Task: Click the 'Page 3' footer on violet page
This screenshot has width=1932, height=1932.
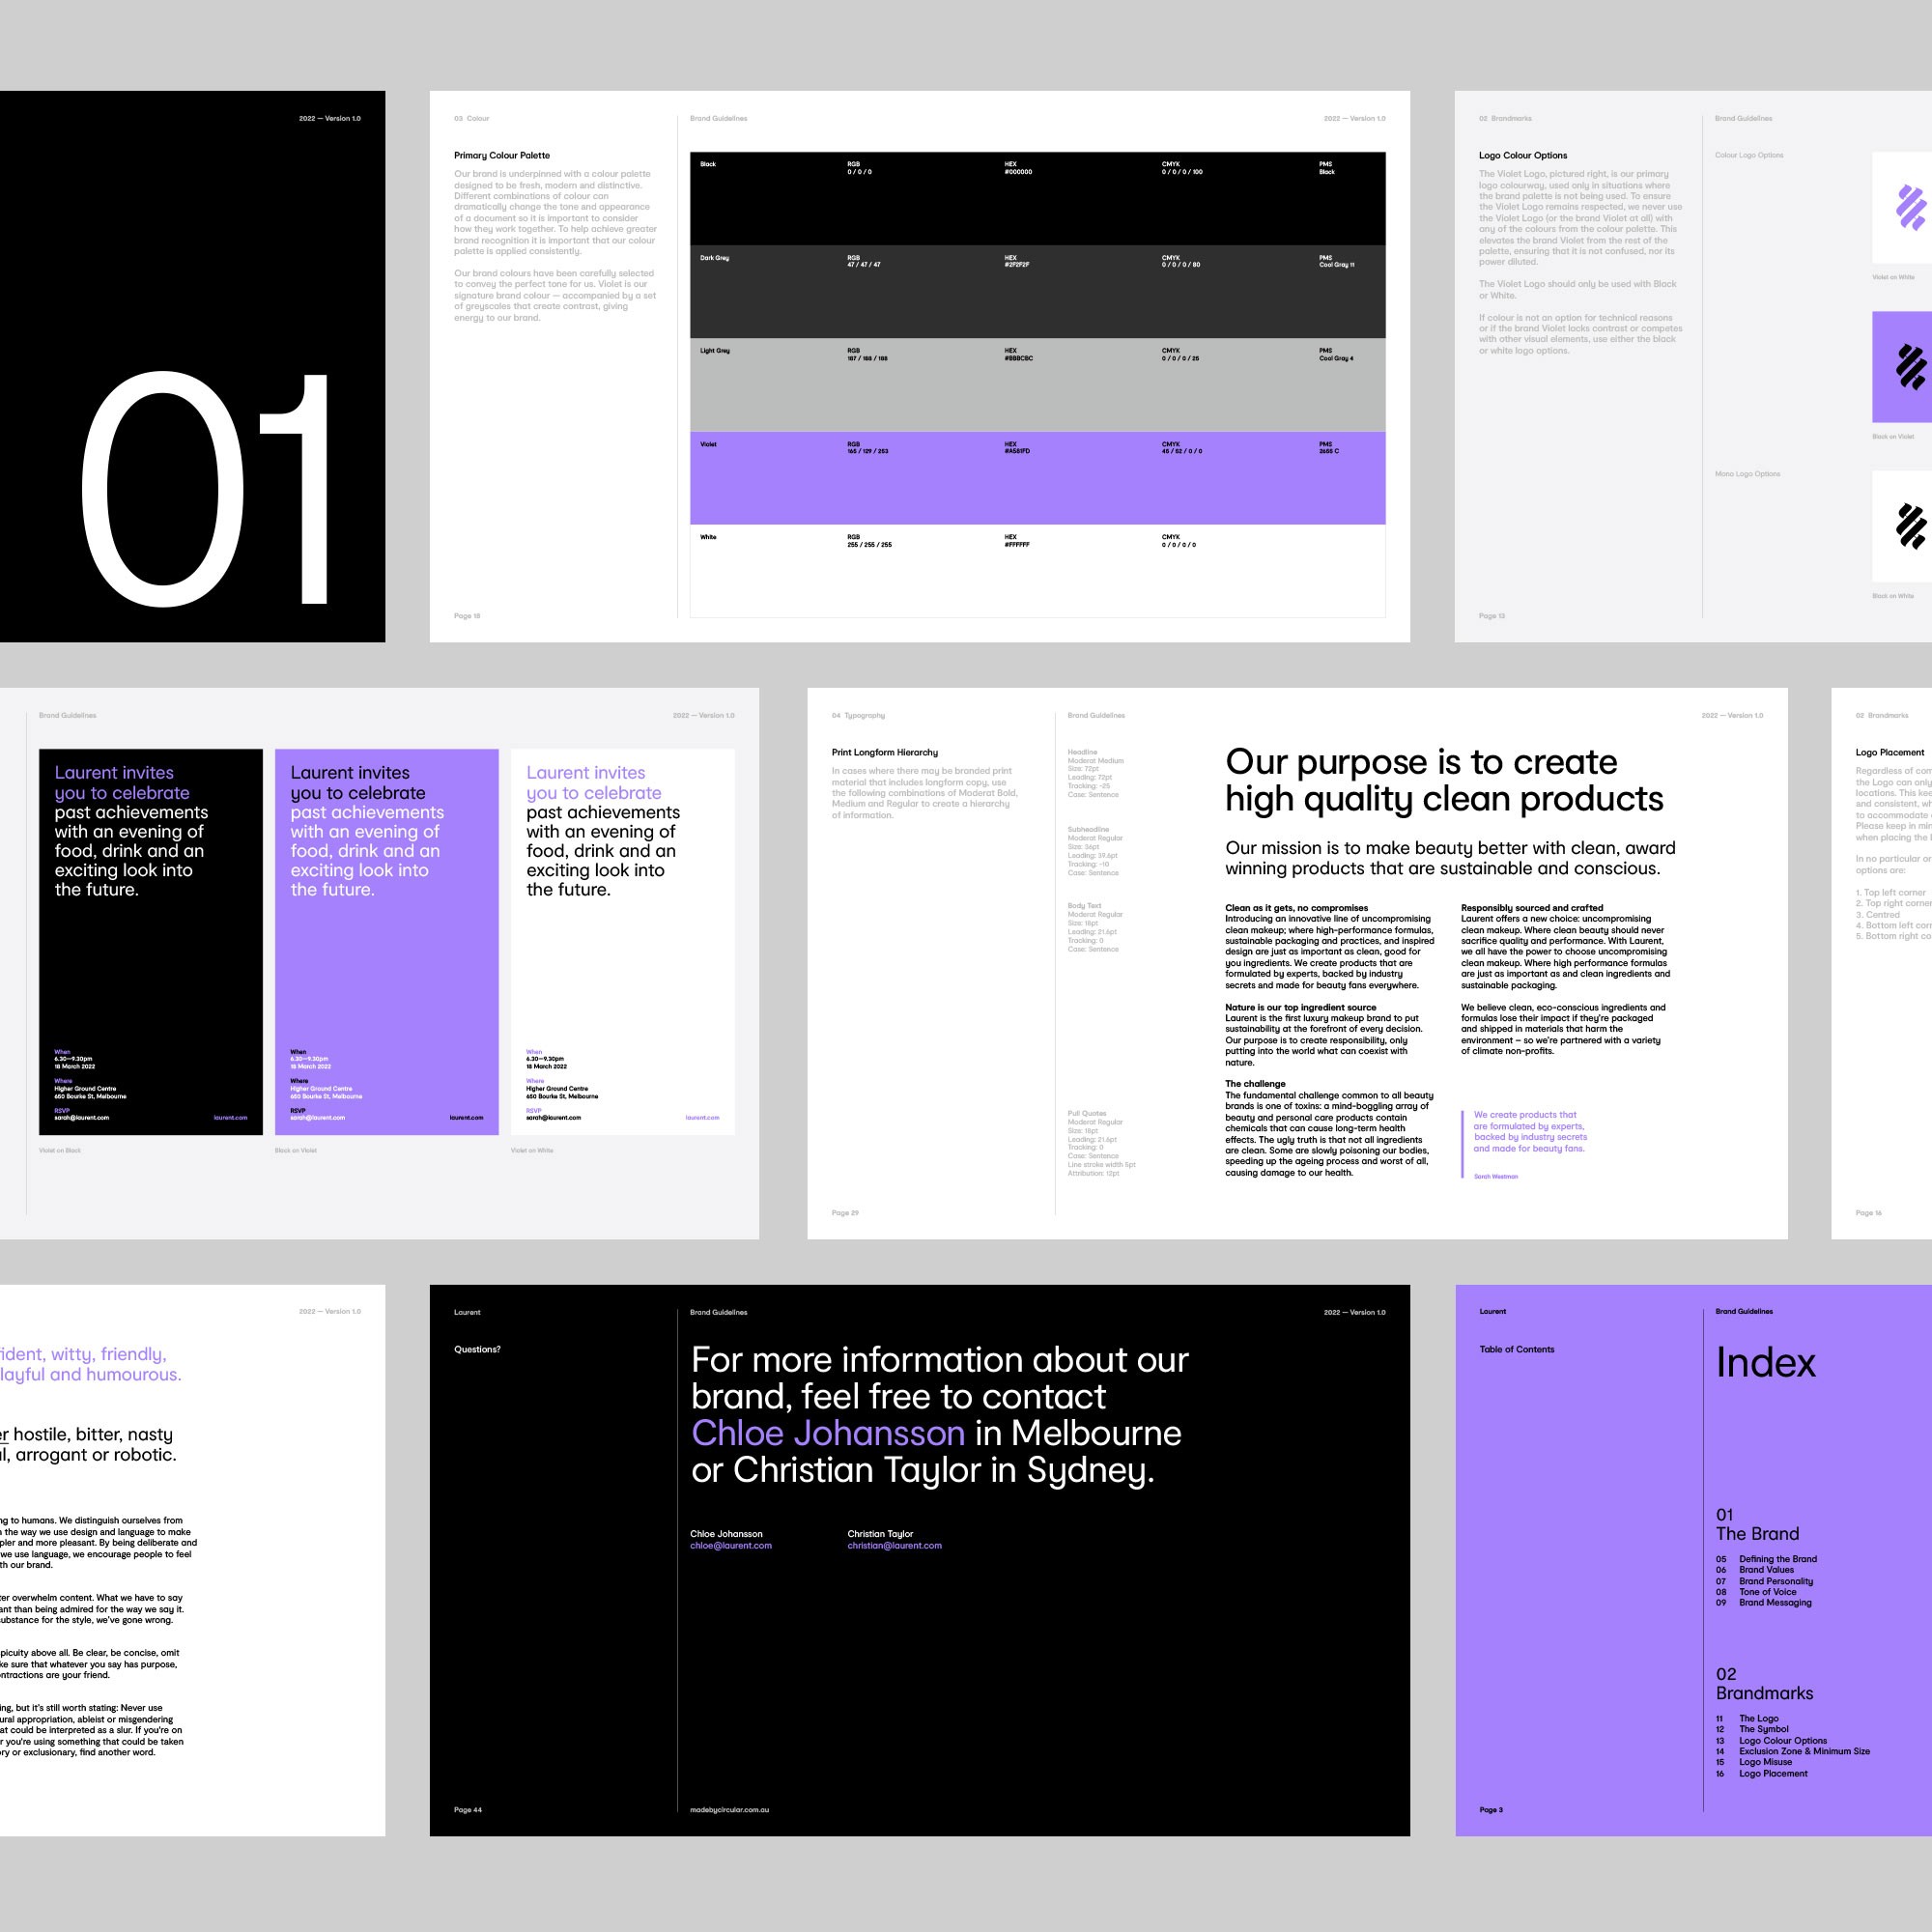Action: pos(1491,1809)
